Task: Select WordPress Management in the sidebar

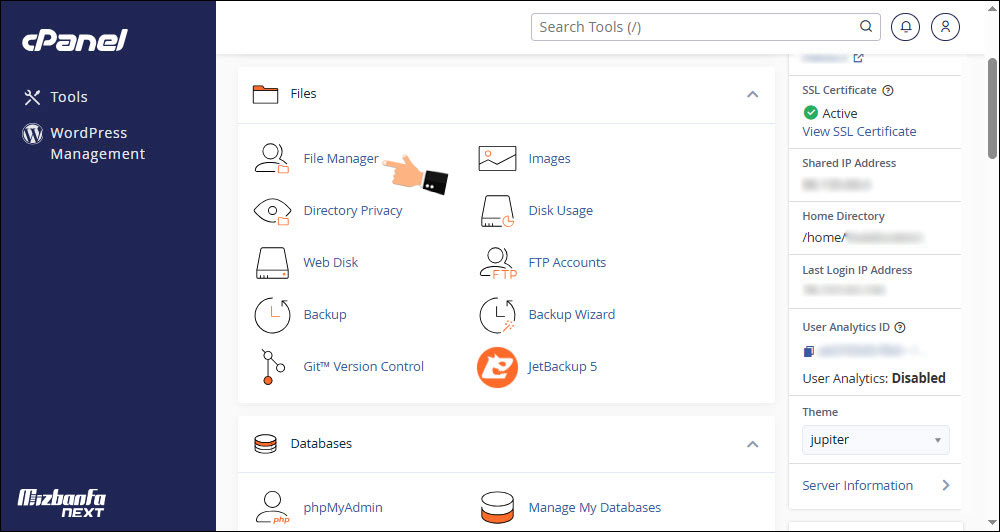Action: click(98, 144)
